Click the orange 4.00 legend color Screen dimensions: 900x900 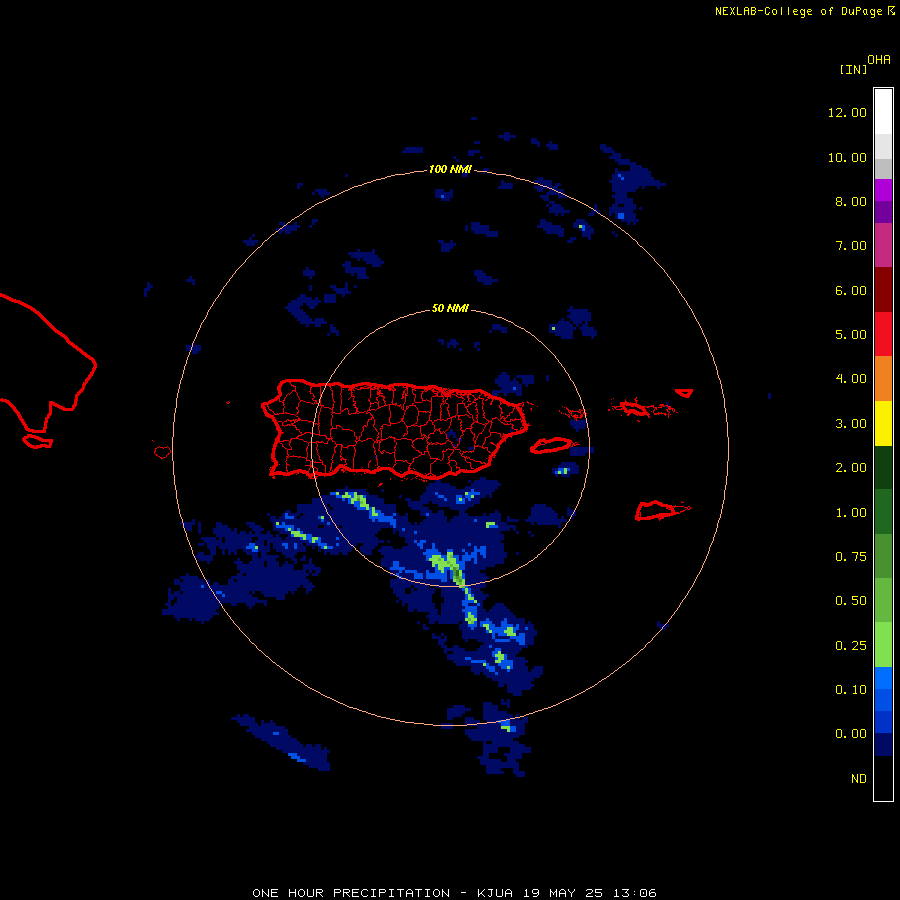coord(883,378)
